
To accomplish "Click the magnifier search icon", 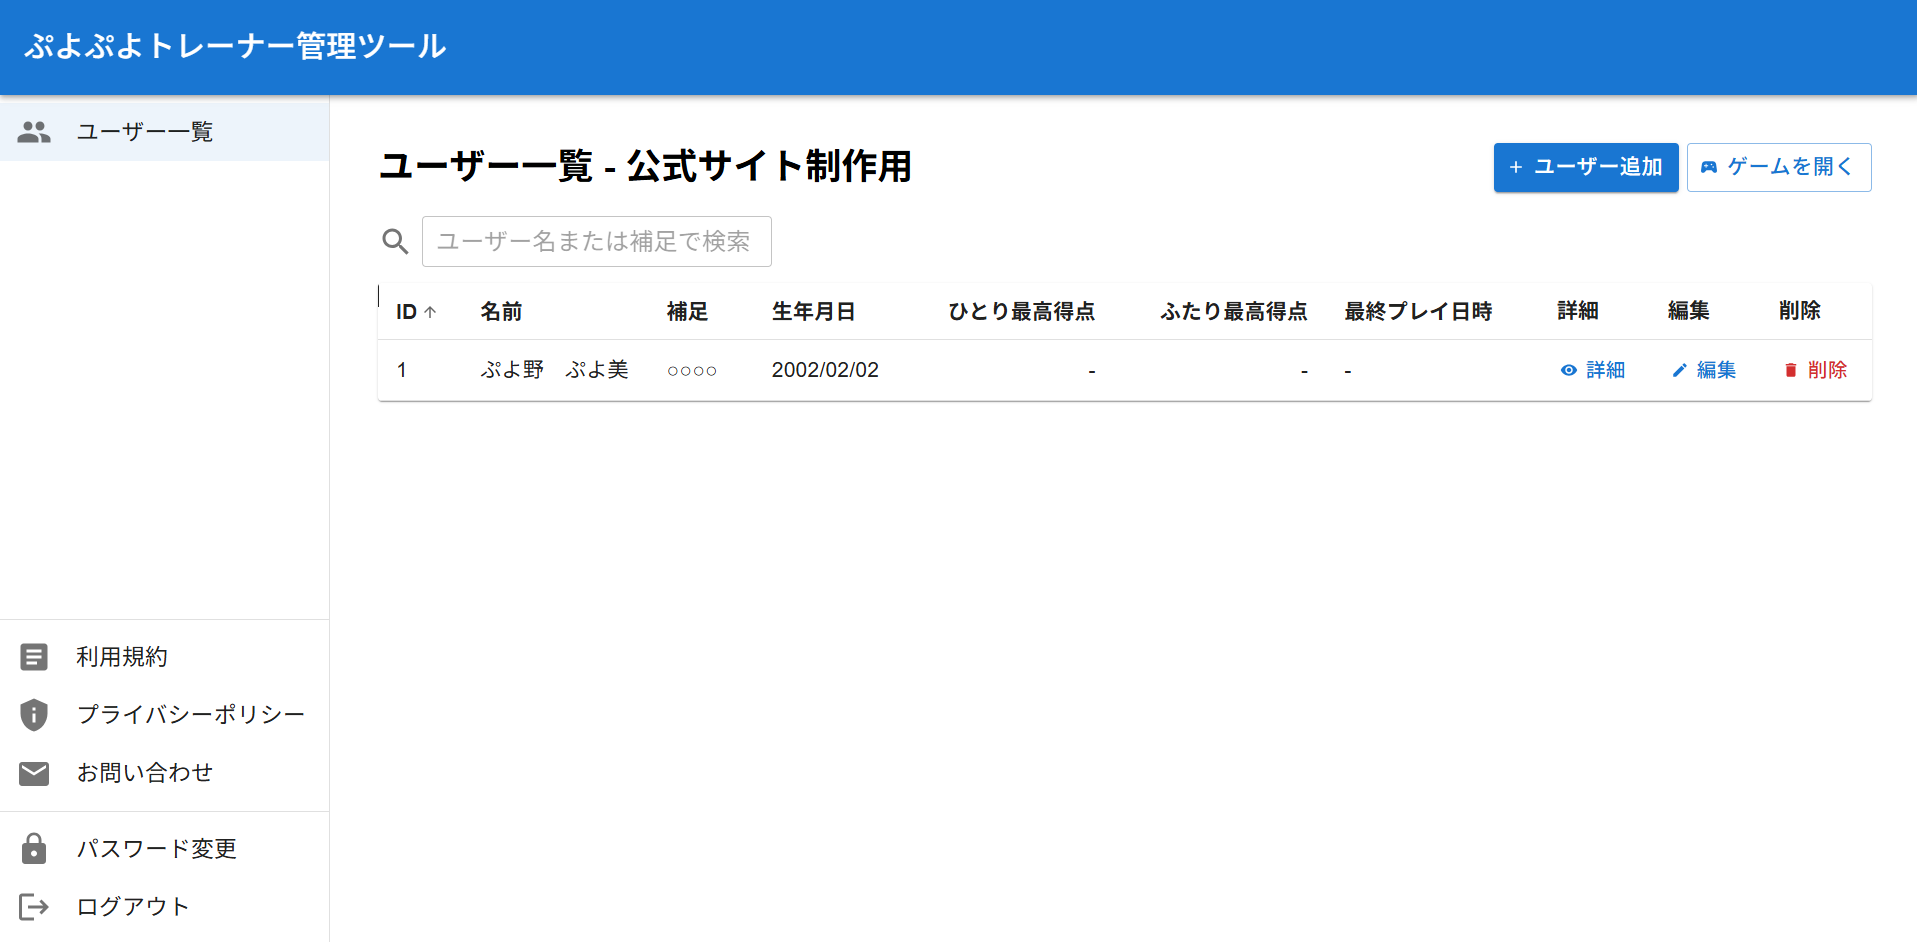I will 395,241.
